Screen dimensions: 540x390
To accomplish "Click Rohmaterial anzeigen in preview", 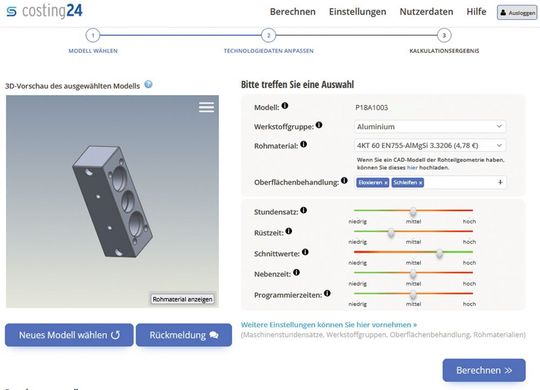I will (183, 299).
